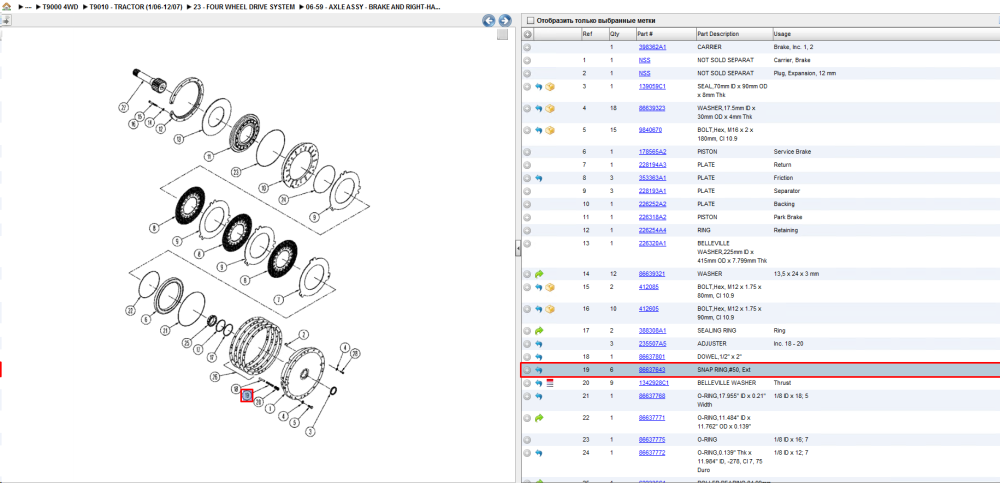
Task: Click the notes icon for BELLEVILLE WASHER 1342928C1
Action: click(550, 383)
